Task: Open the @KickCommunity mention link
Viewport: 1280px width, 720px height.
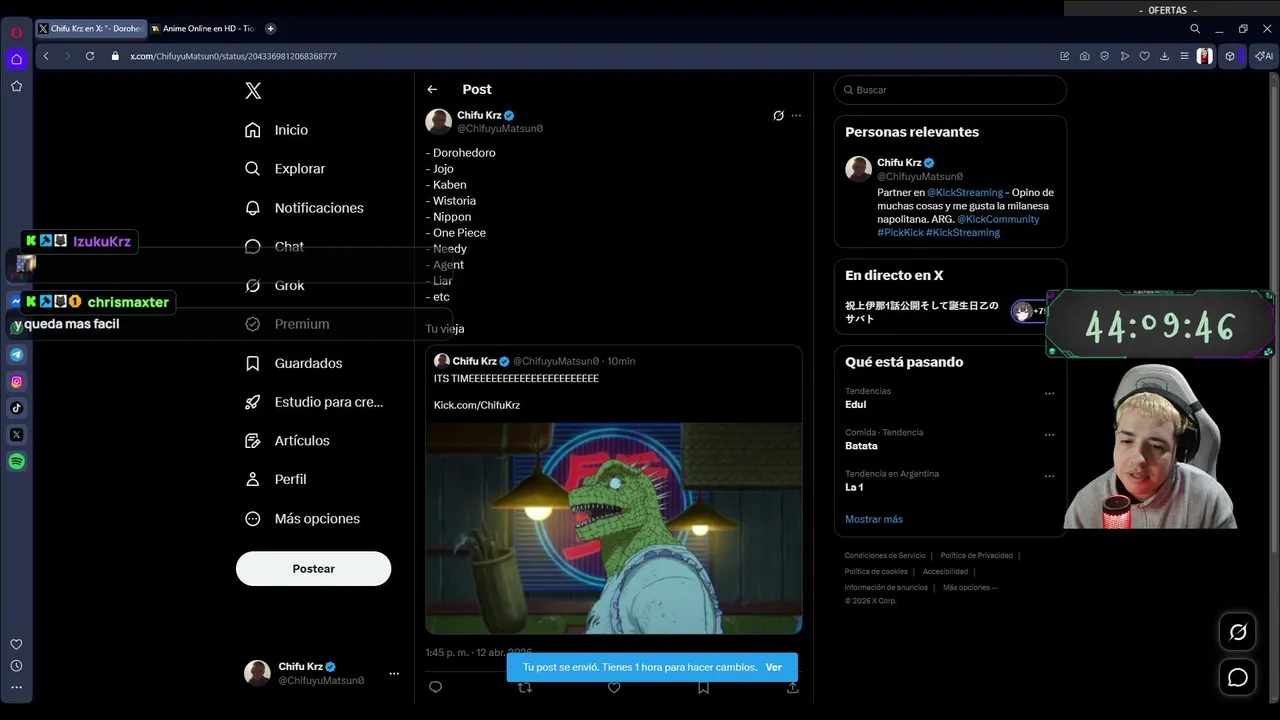Action: 998,219
